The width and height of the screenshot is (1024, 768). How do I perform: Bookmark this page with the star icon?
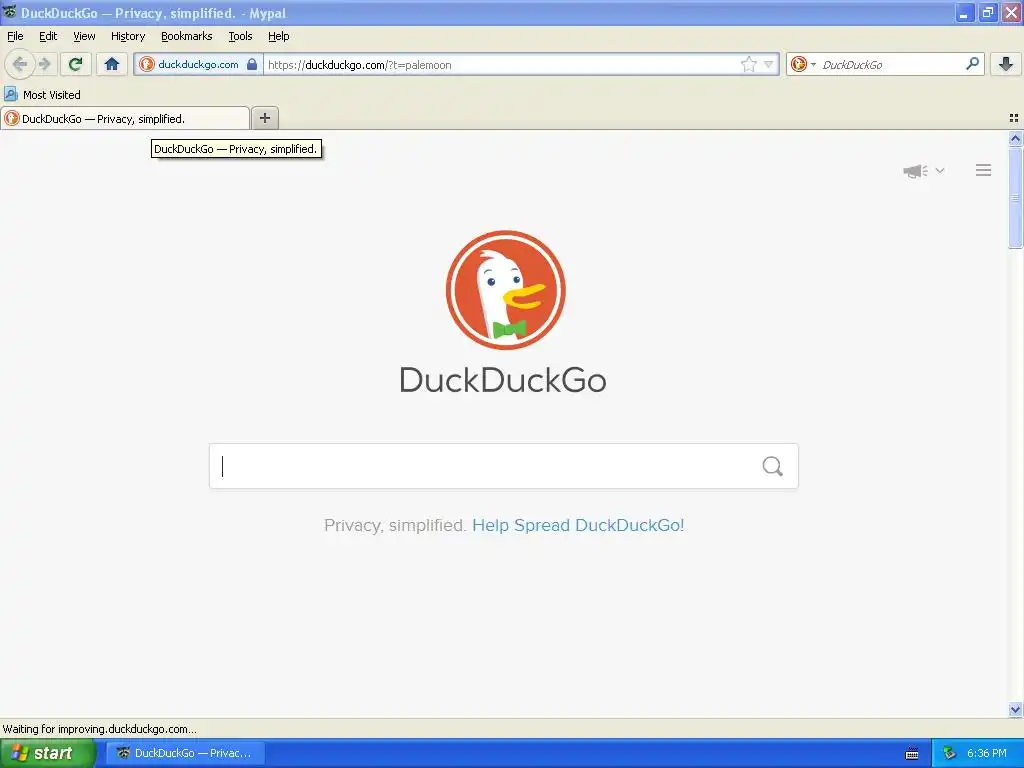pyautogui.click(x=748, y=64)
